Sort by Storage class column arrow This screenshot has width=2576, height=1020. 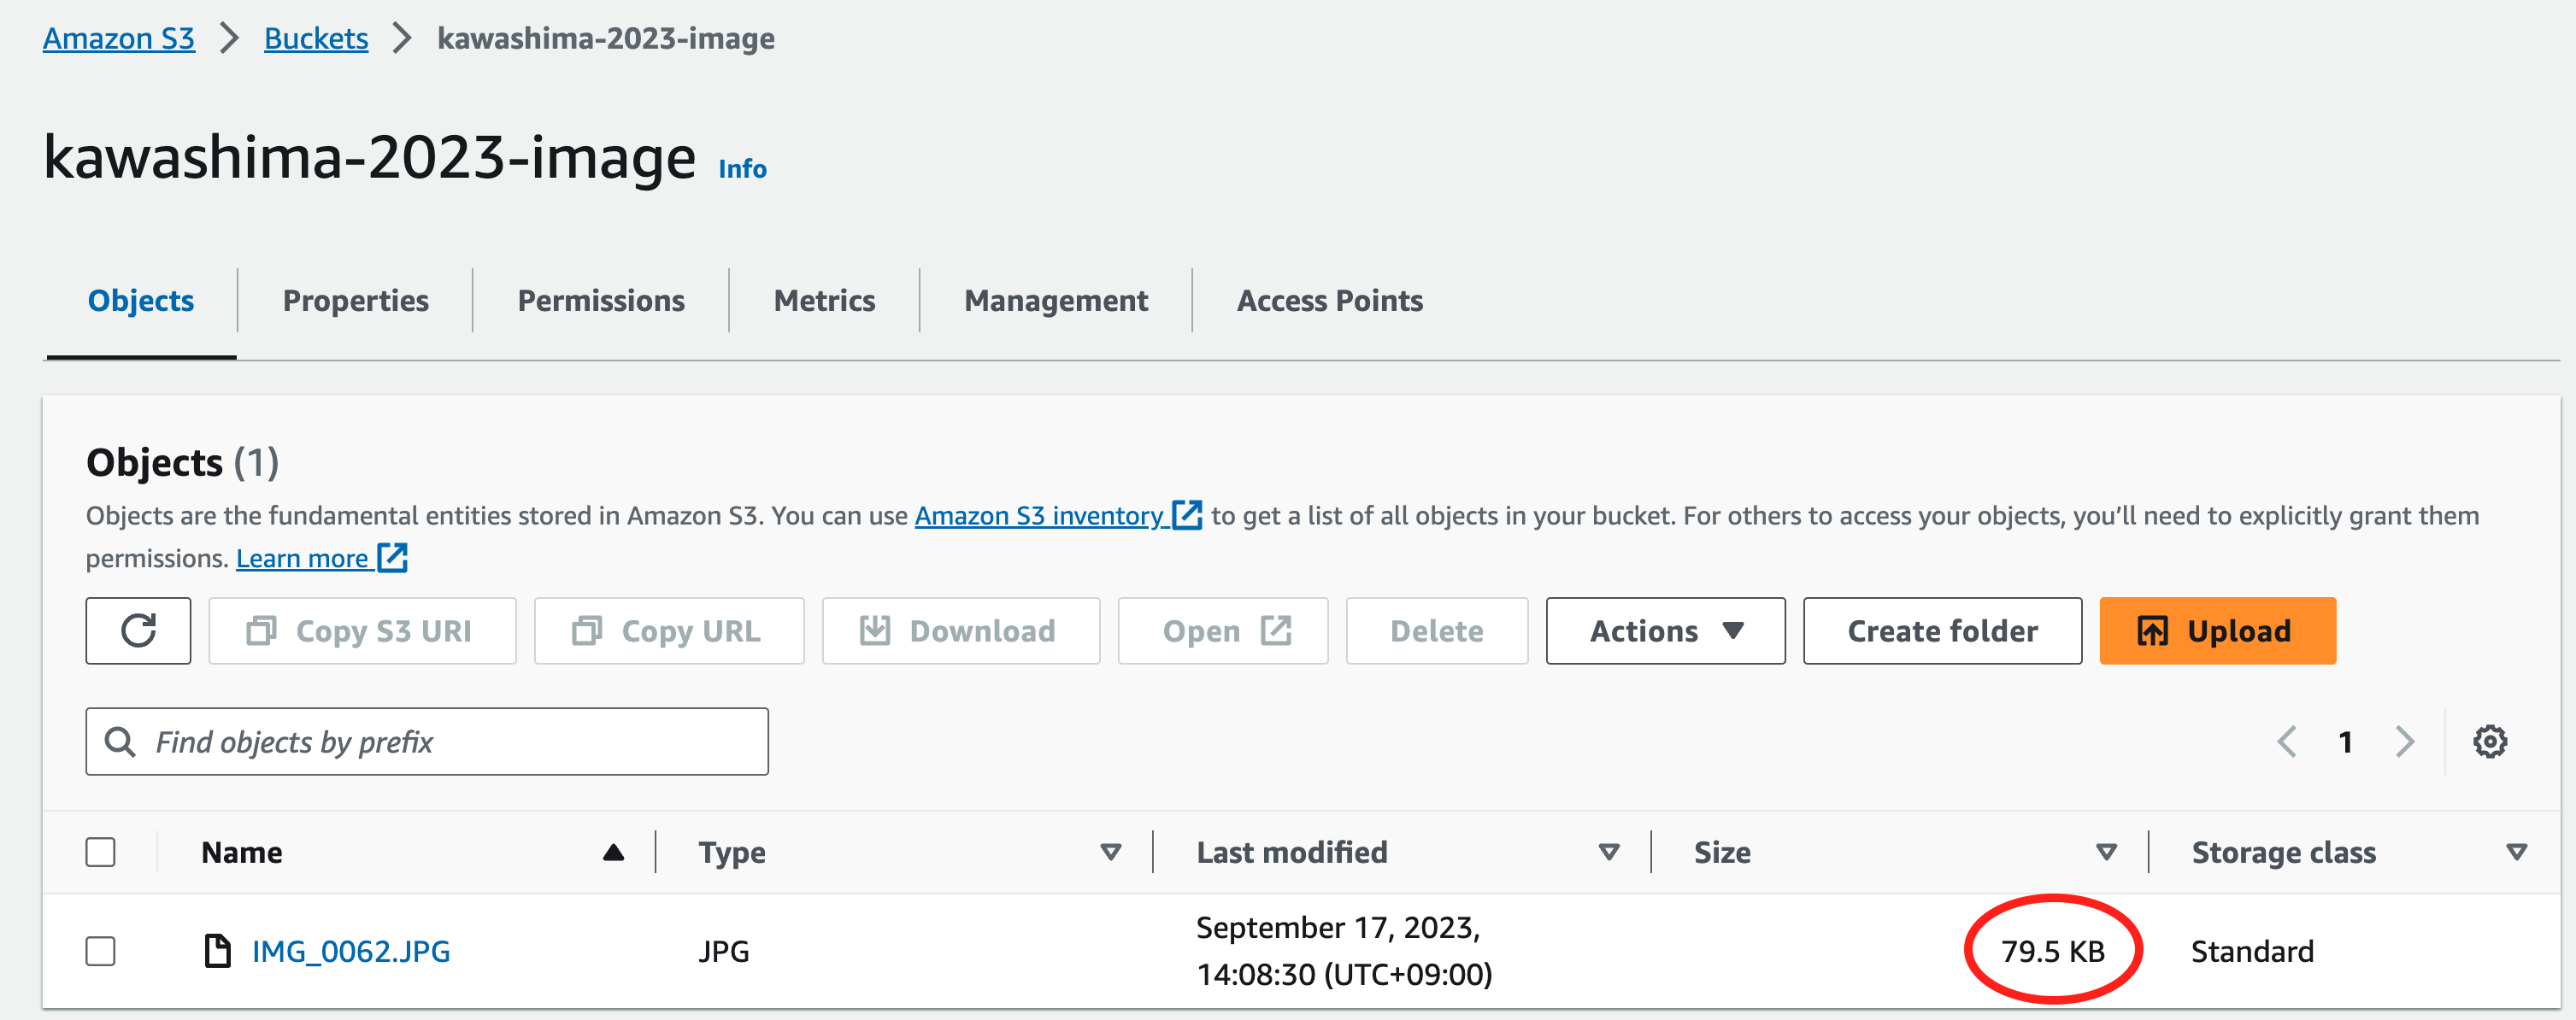point(2516,852)
